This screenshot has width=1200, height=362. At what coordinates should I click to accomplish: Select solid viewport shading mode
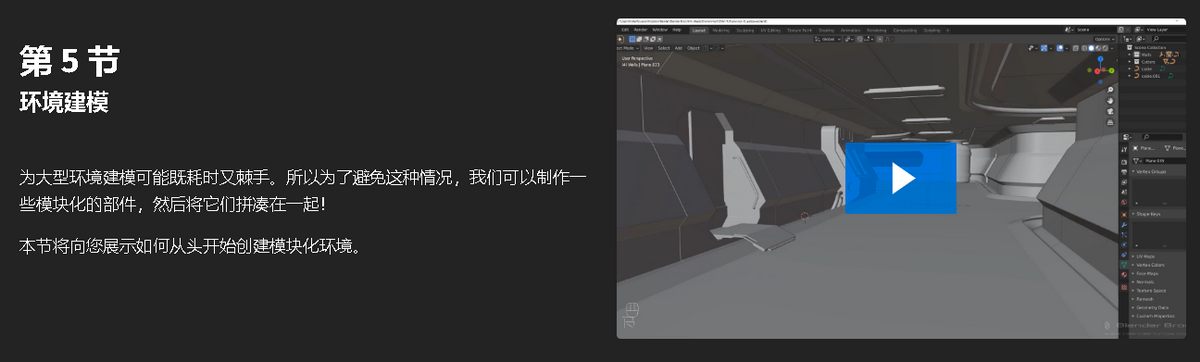(x=1091, y=48)
